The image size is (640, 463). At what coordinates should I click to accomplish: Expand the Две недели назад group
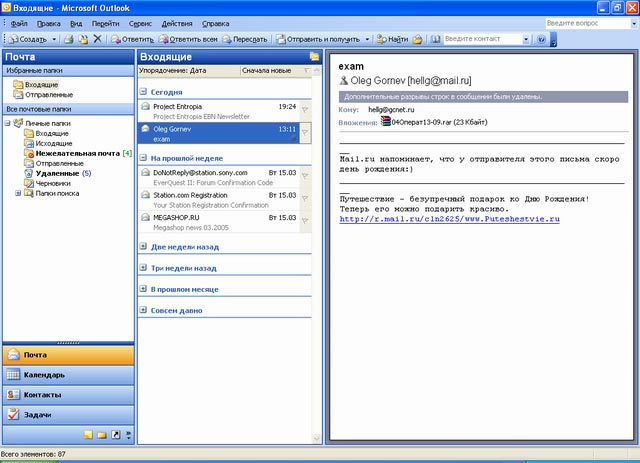(x=143, y=247)
